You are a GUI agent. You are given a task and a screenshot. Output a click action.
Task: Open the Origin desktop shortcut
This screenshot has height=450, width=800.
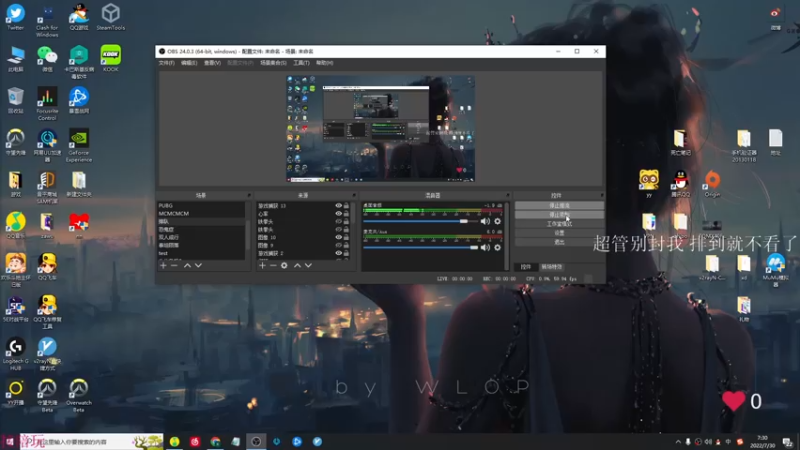(712, 184)
